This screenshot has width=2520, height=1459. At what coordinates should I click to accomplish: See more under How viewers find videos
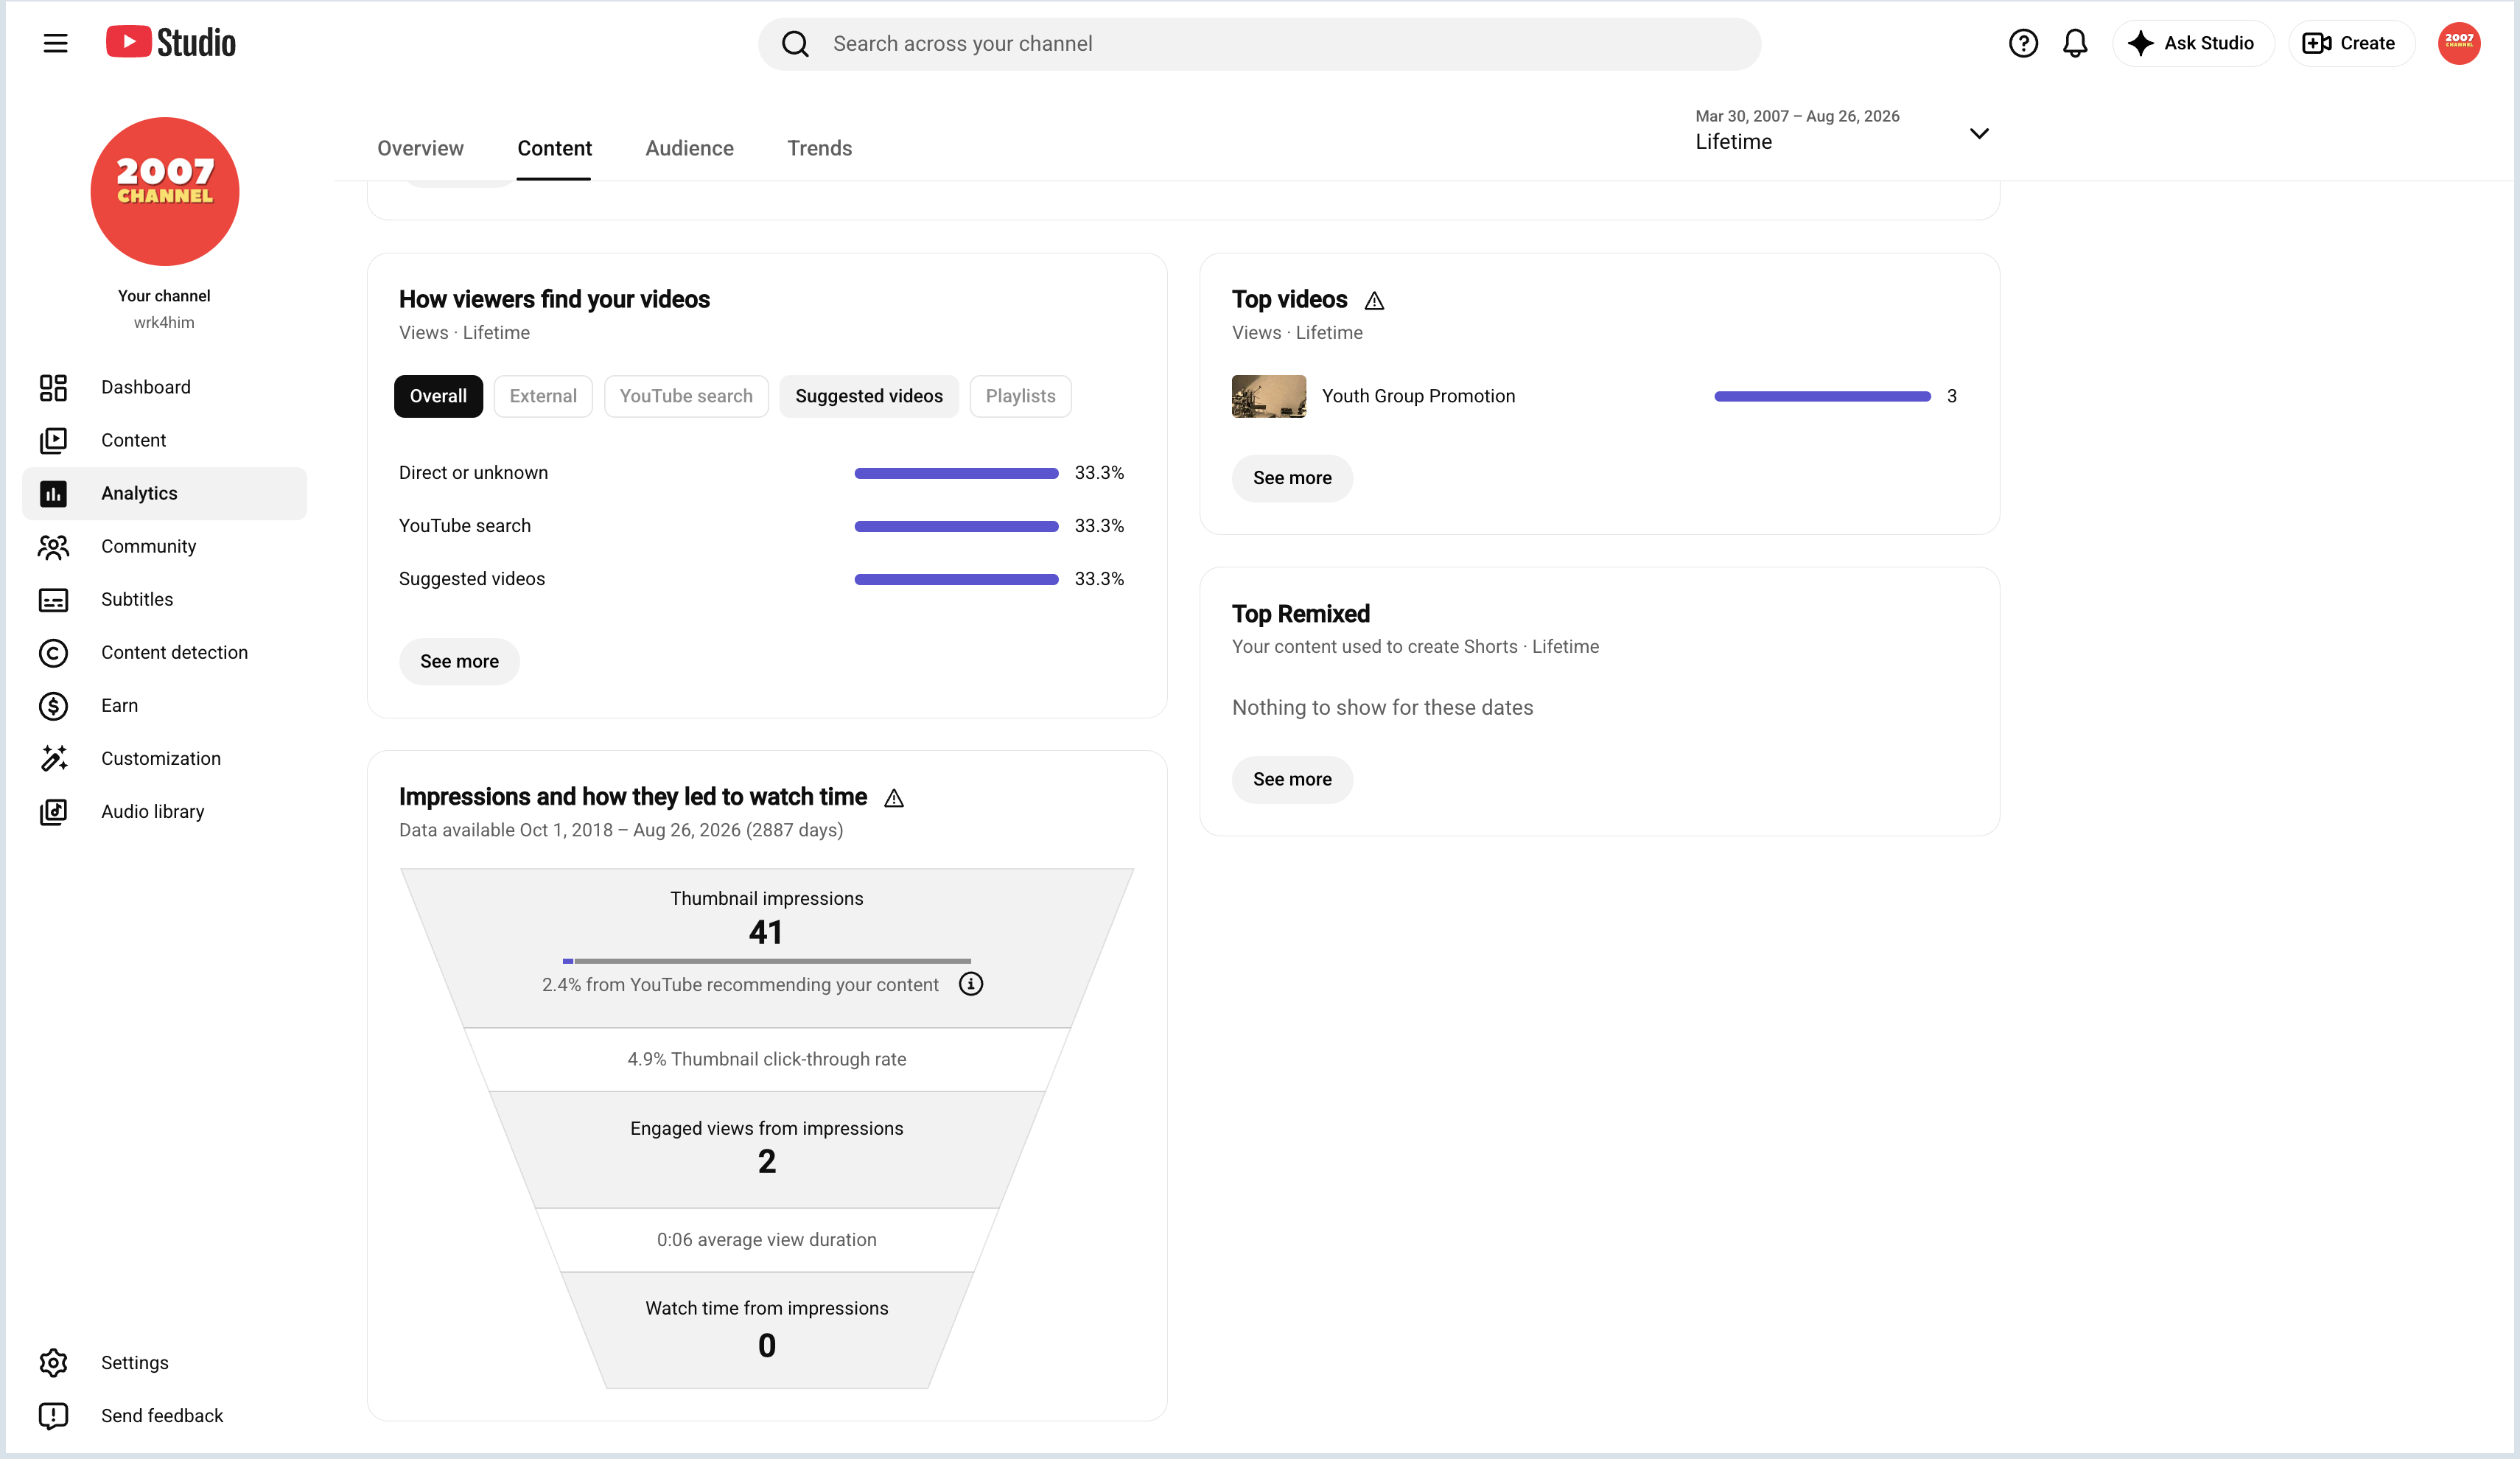(459, 661)
